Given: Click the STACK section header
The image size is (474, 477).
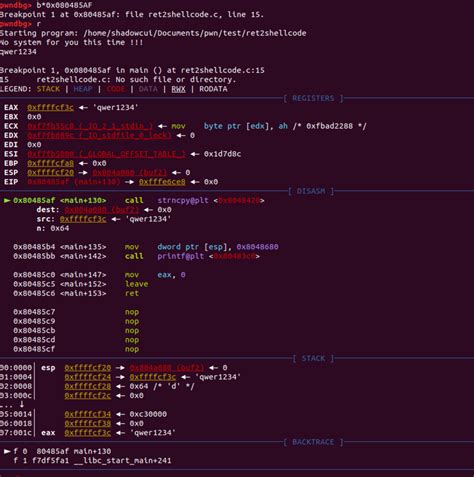Looking at the screenshot, I should pos(313,358).
